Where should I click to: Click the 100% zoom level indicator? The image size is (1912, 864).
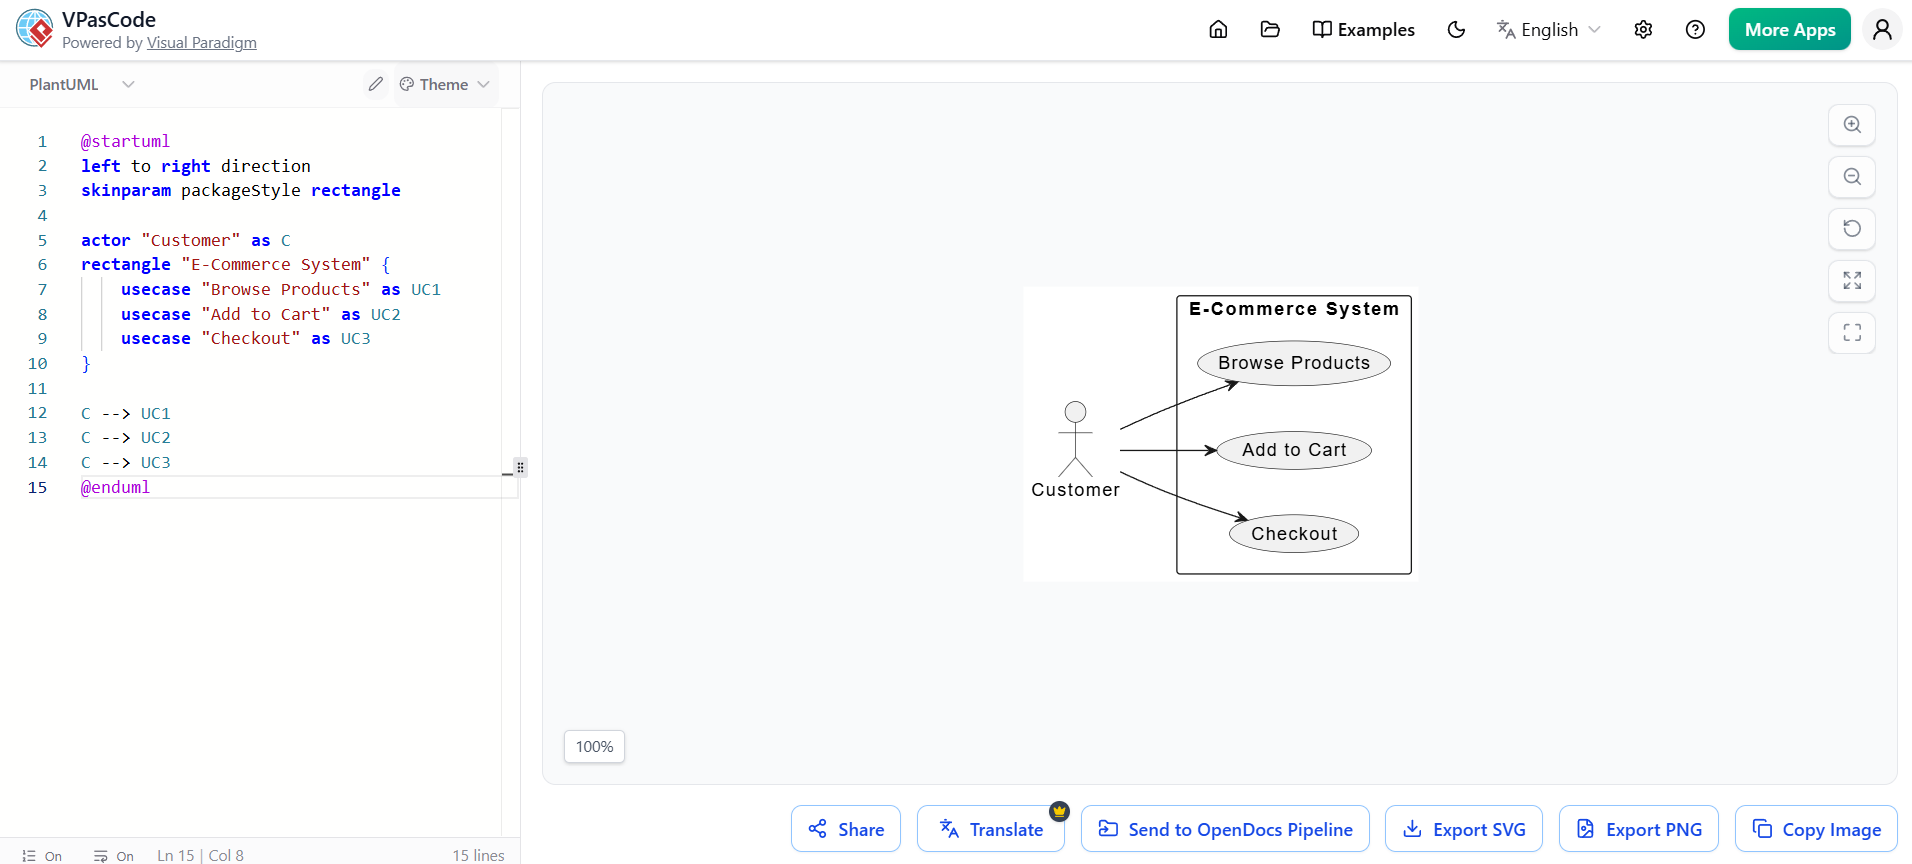tap(594, 747)
